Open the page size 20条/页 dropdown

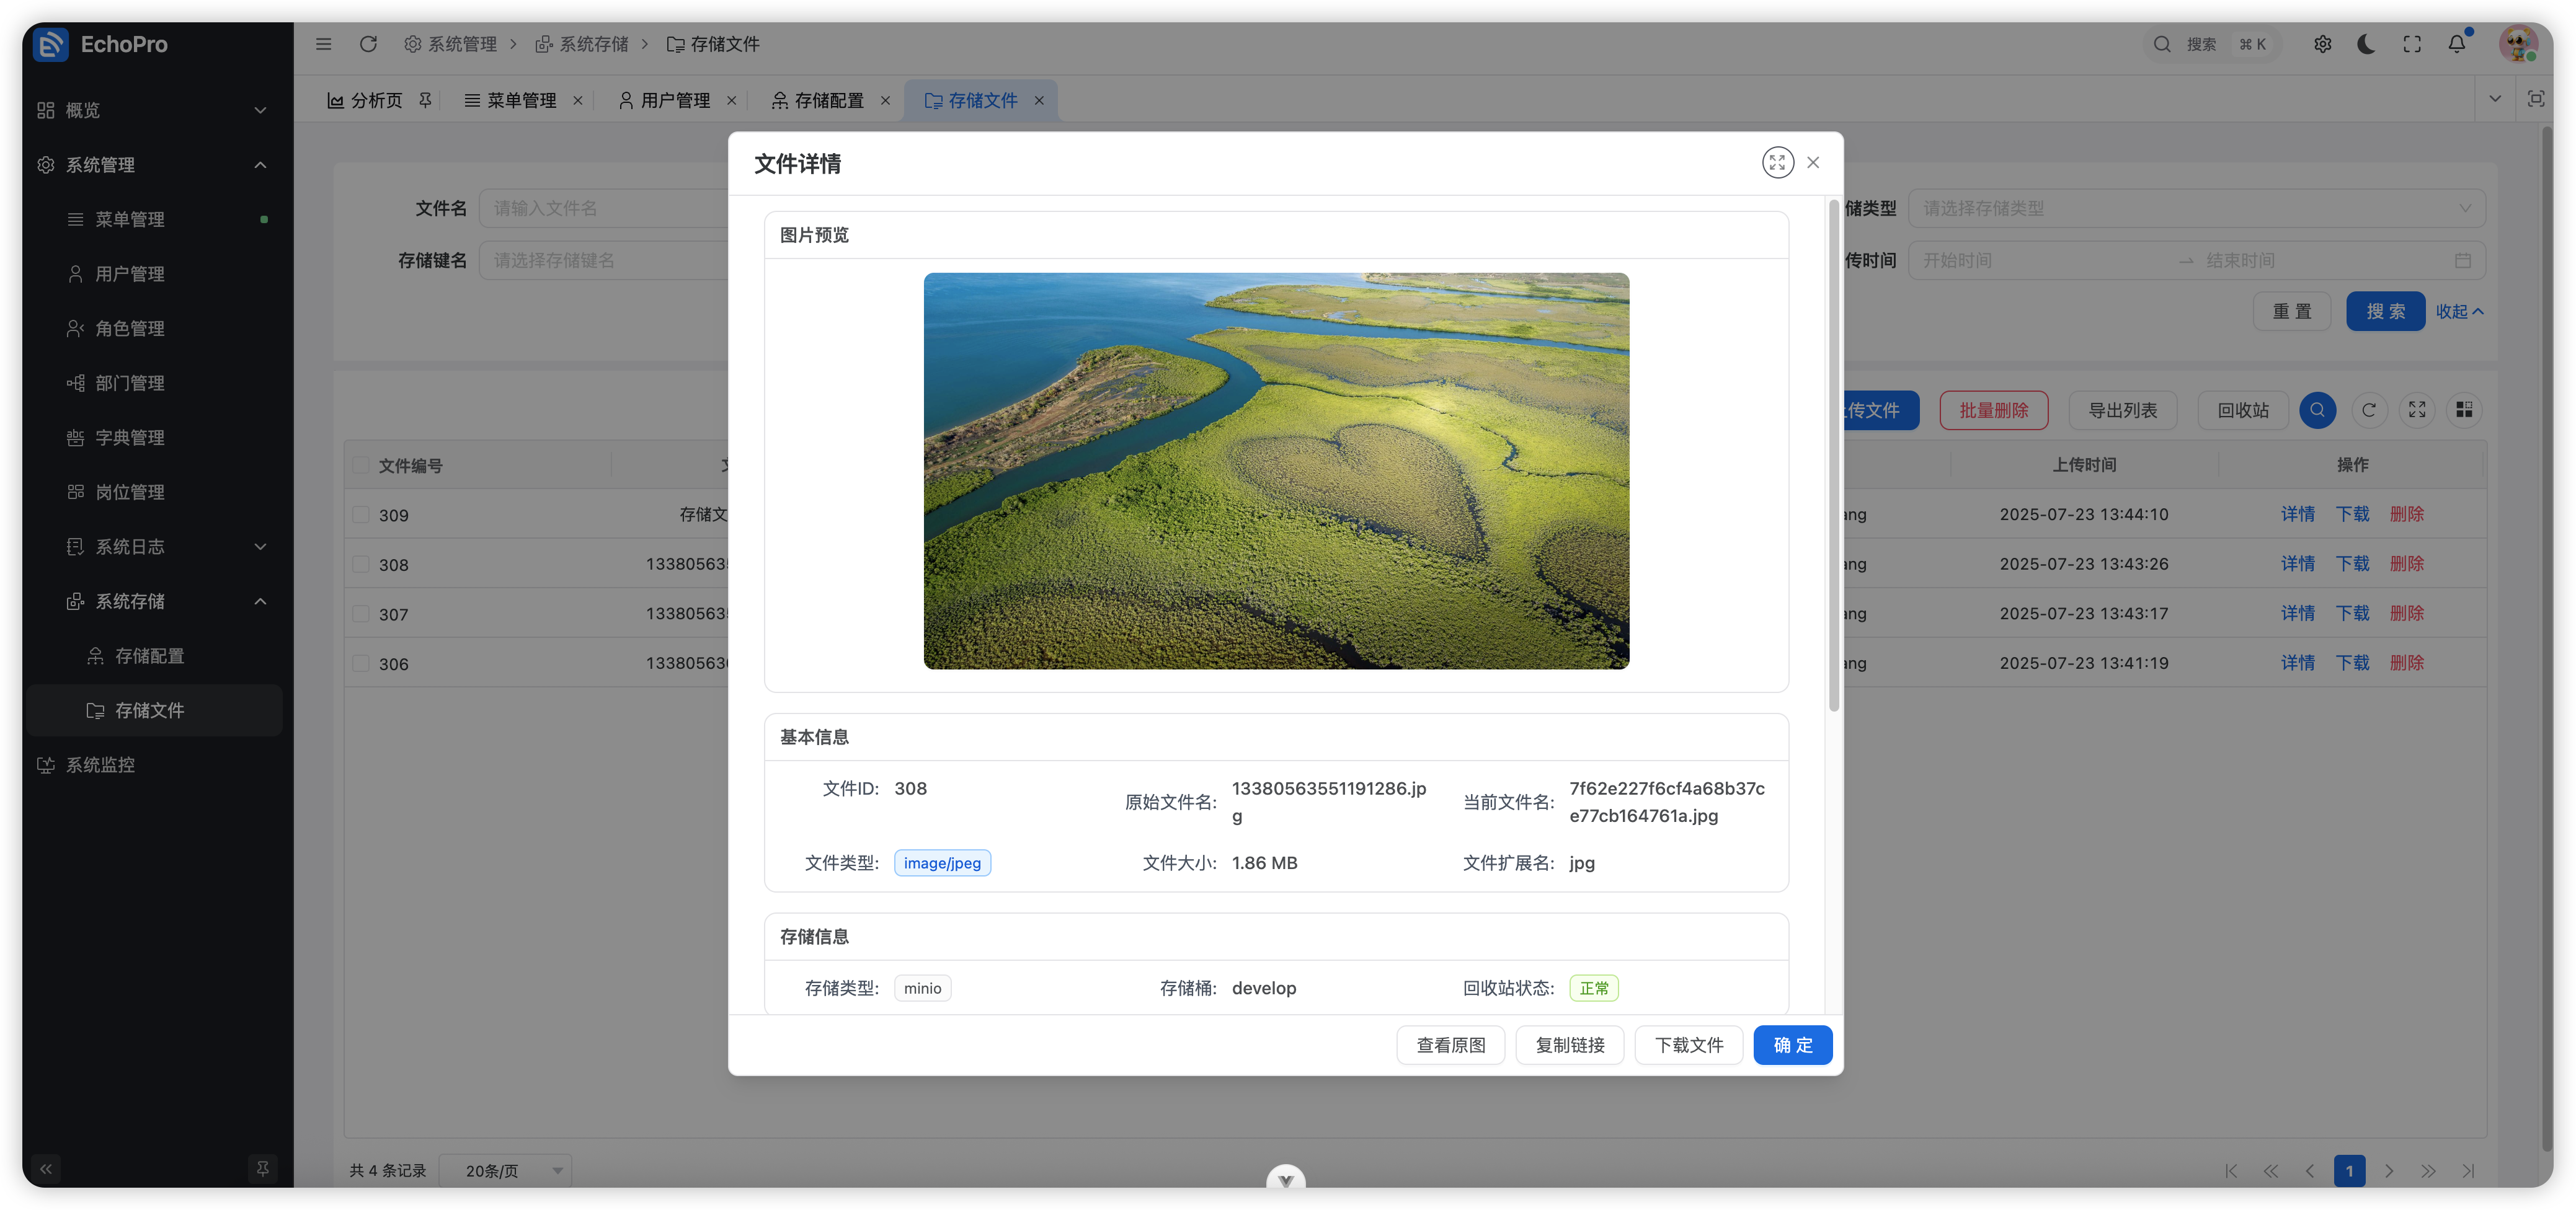505,1170
